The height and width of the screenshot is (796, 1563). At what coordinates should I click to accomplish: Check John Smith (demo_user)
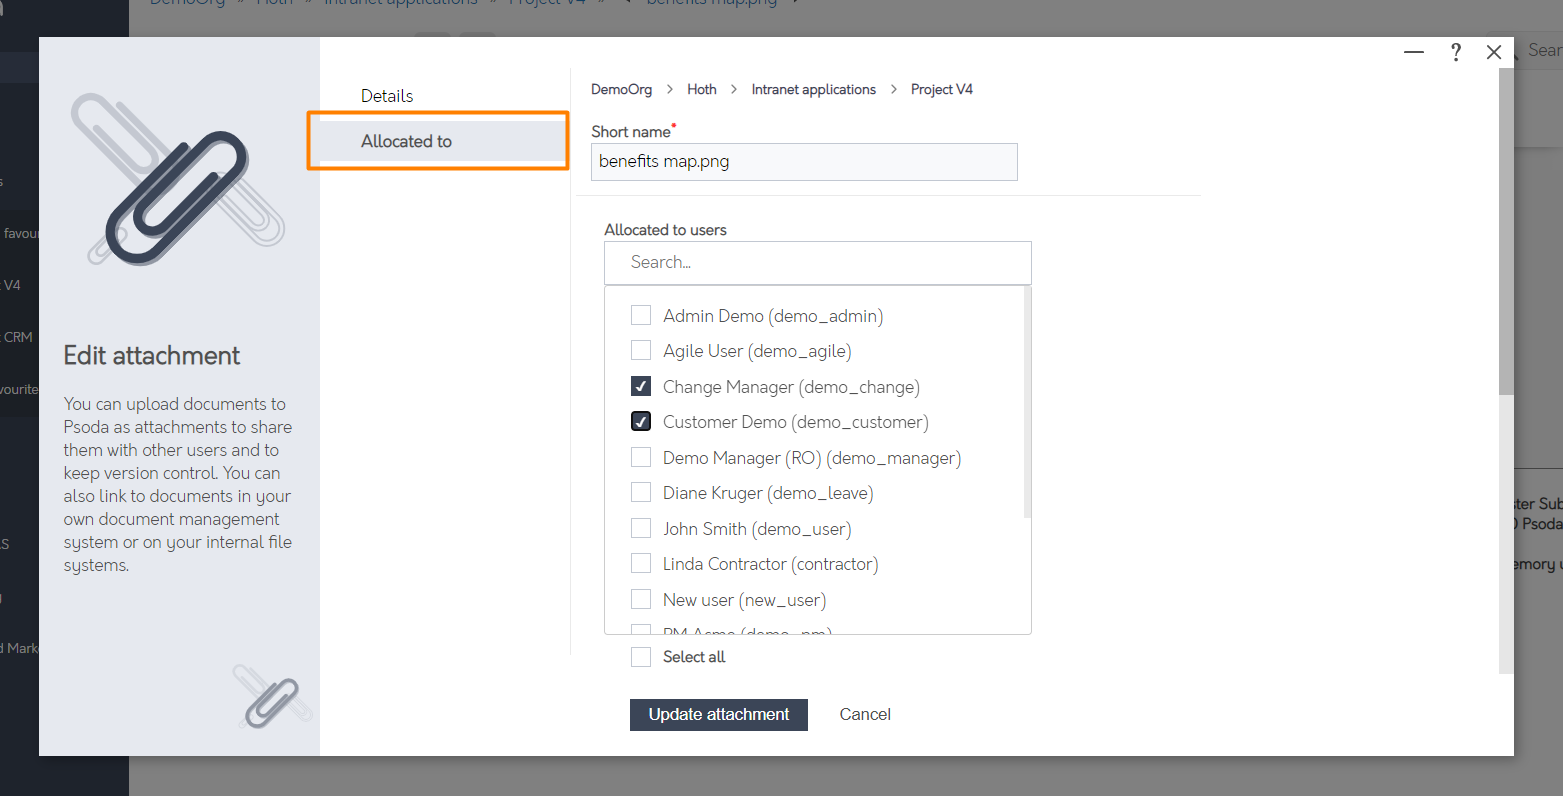640,527
